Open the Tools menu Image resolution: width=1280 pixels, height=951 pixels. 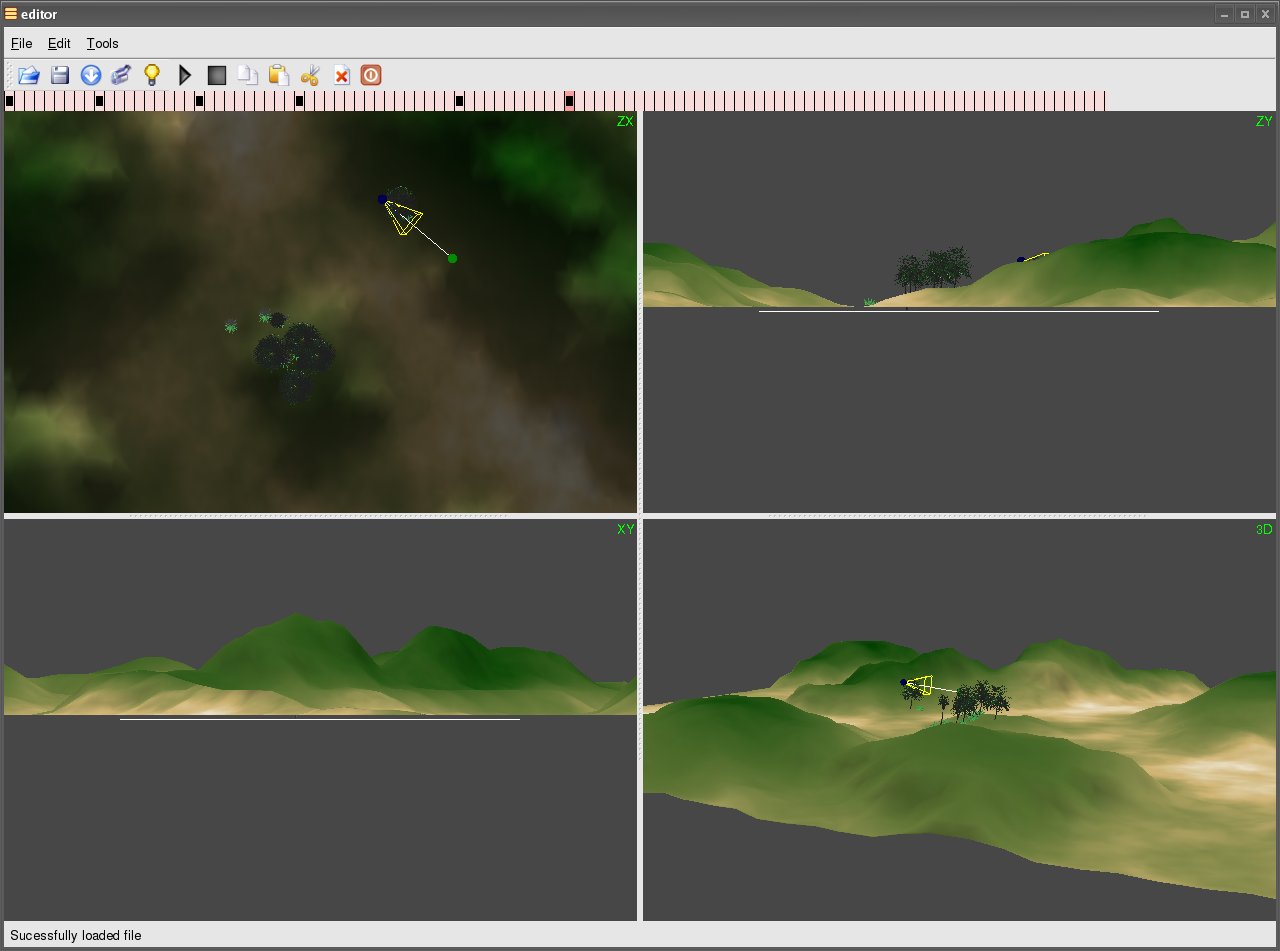pyautogui.click(x=102, y=43)
